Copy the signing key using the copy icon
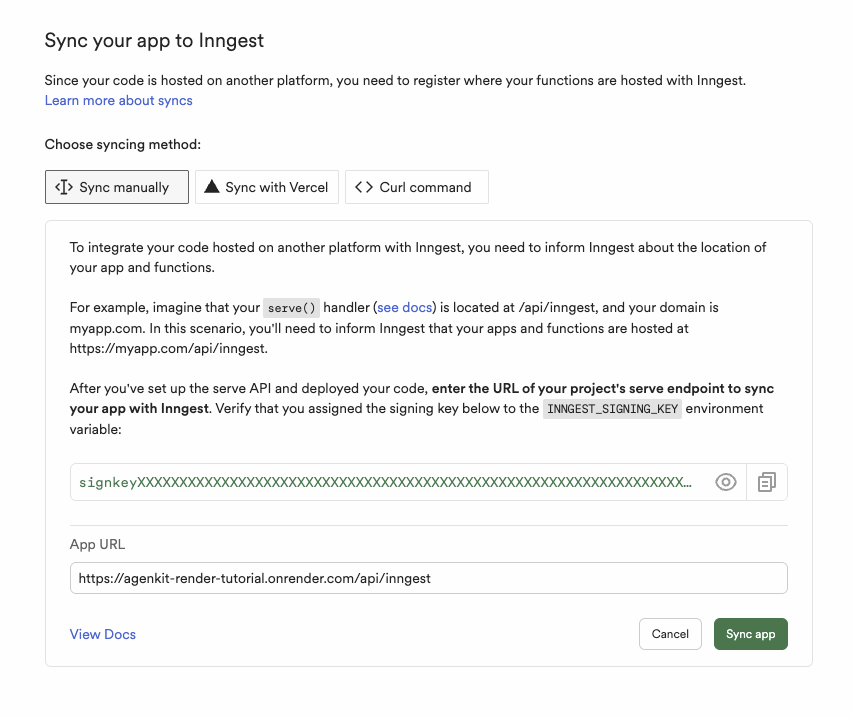Screen dimensions: 852x717 [x=767, y=482]
